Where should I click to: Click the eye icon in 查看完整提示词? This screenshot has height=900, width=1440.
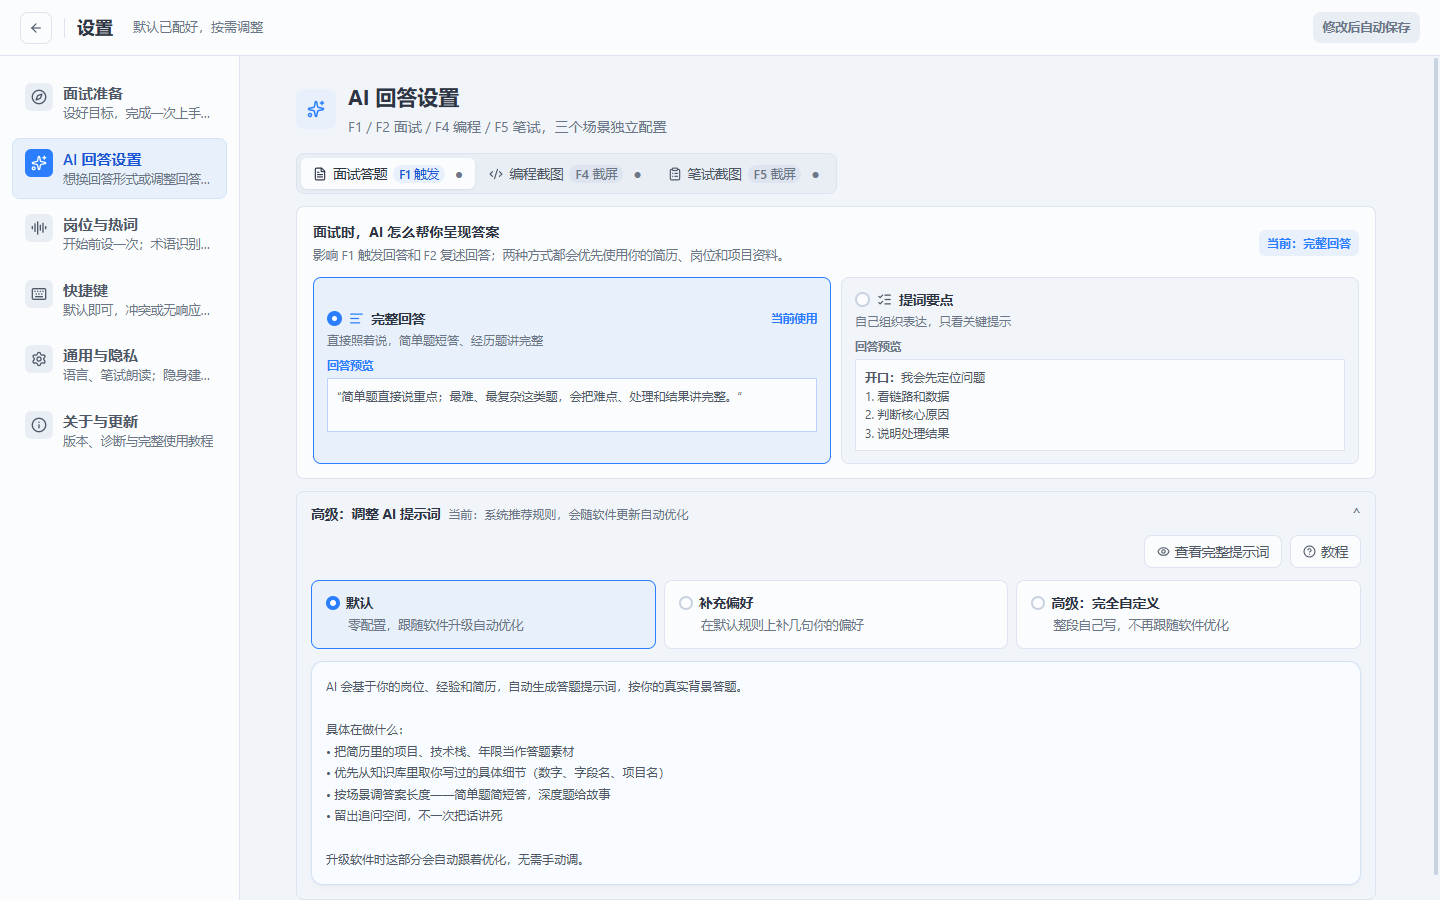tap(1163, 552)
